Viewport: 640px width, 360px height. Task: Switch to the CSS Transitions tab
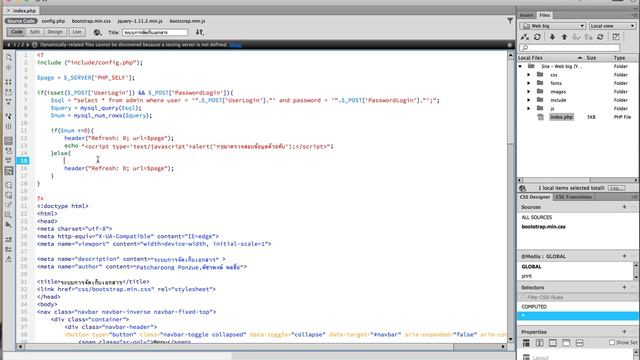tap(573, 197)
